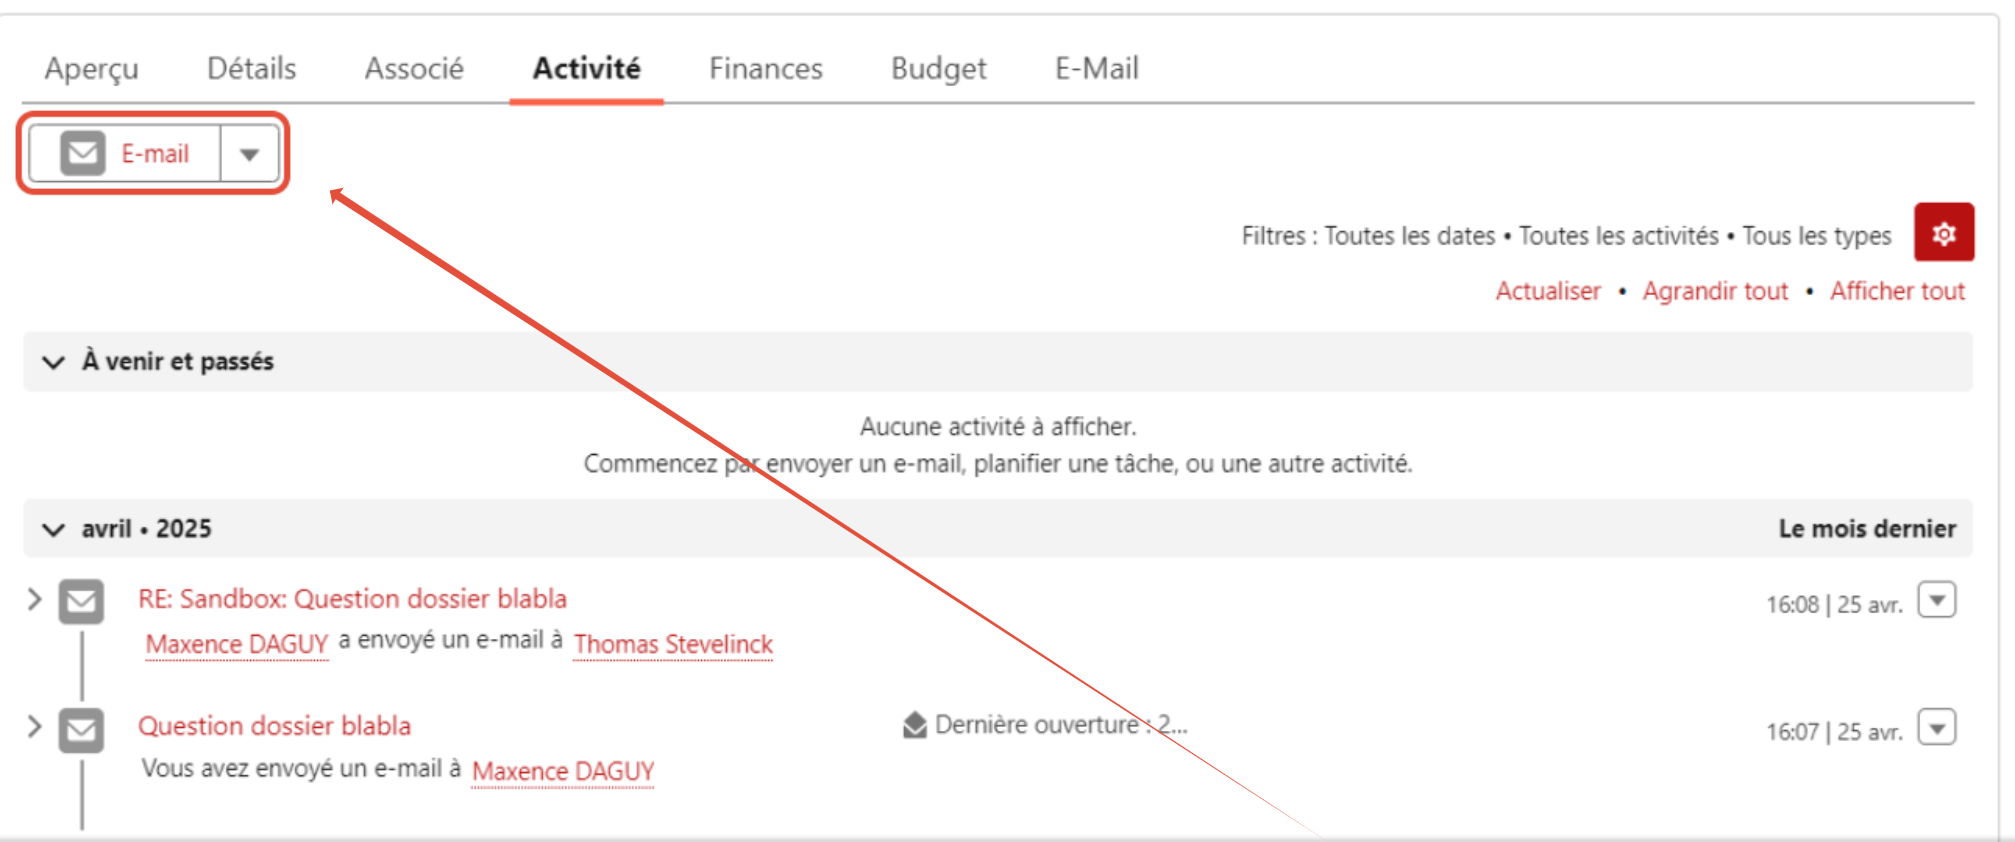The image size is (2015, 842).
Task: Click the Actualiser link
Action: (x=1548, y=291)
